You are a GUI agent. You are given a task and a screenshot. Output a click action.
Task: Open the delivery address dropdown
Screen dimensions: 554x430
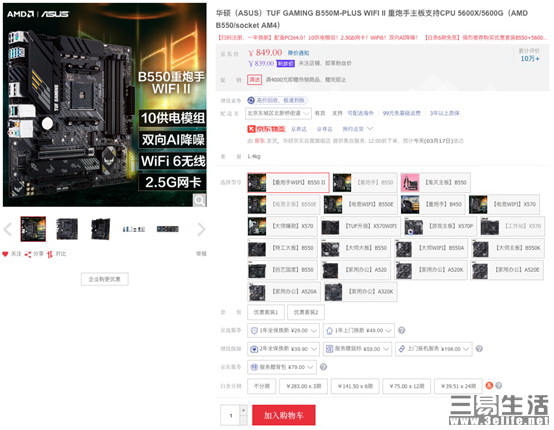click(278, 113)
